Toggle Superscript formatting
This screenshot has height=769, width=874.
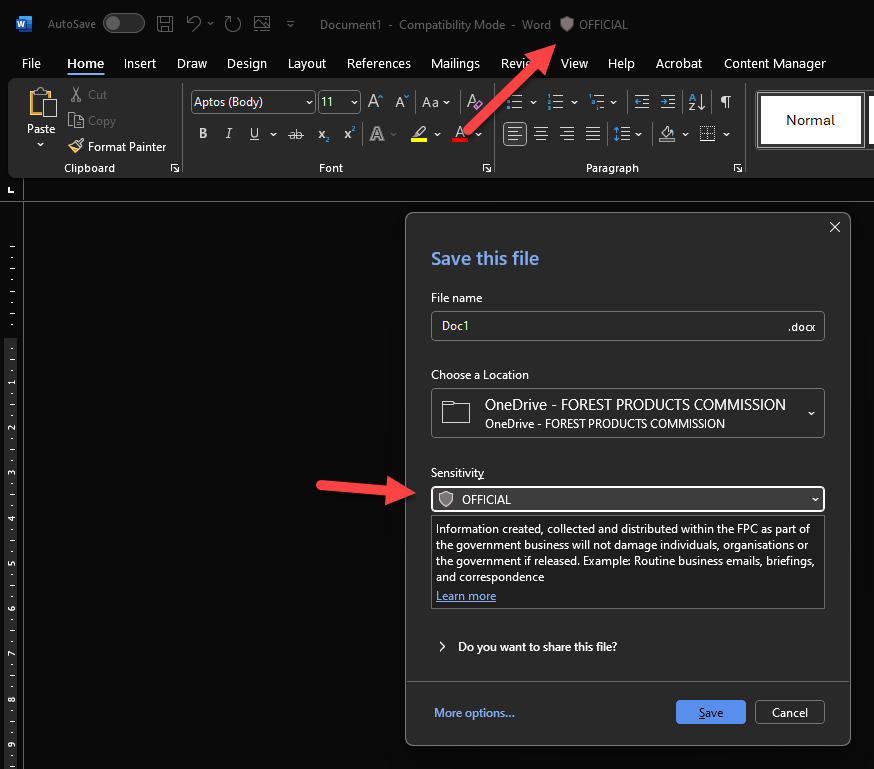click(x=349, y=134)
